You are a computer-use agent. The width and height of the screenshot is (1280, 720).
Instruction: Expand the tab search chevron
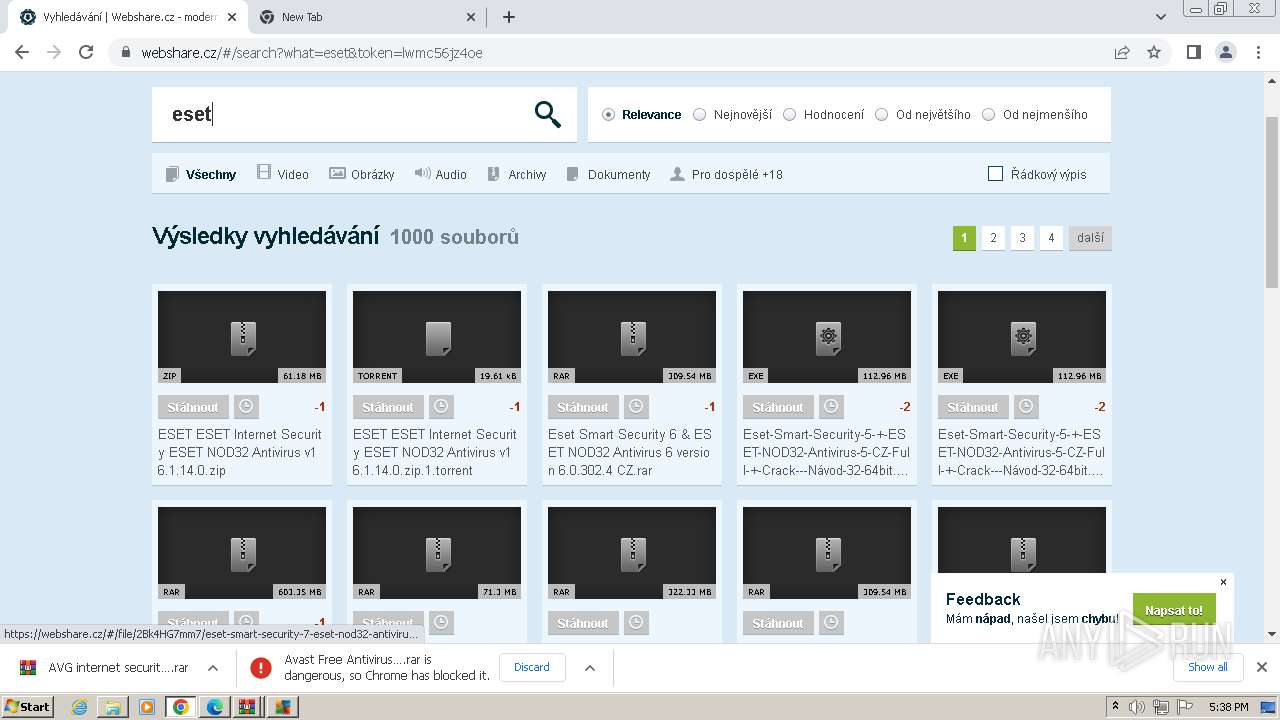[1161, 17]
